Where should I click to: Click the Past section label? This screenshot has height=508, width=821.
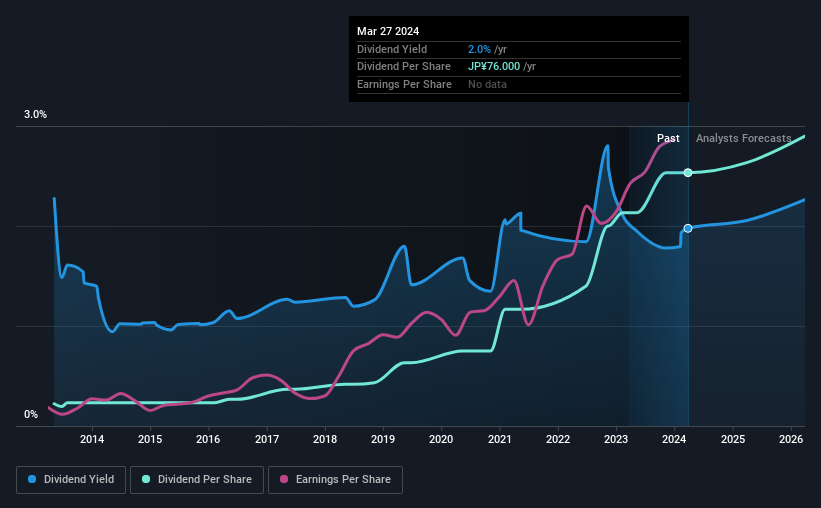coord(668,138)
